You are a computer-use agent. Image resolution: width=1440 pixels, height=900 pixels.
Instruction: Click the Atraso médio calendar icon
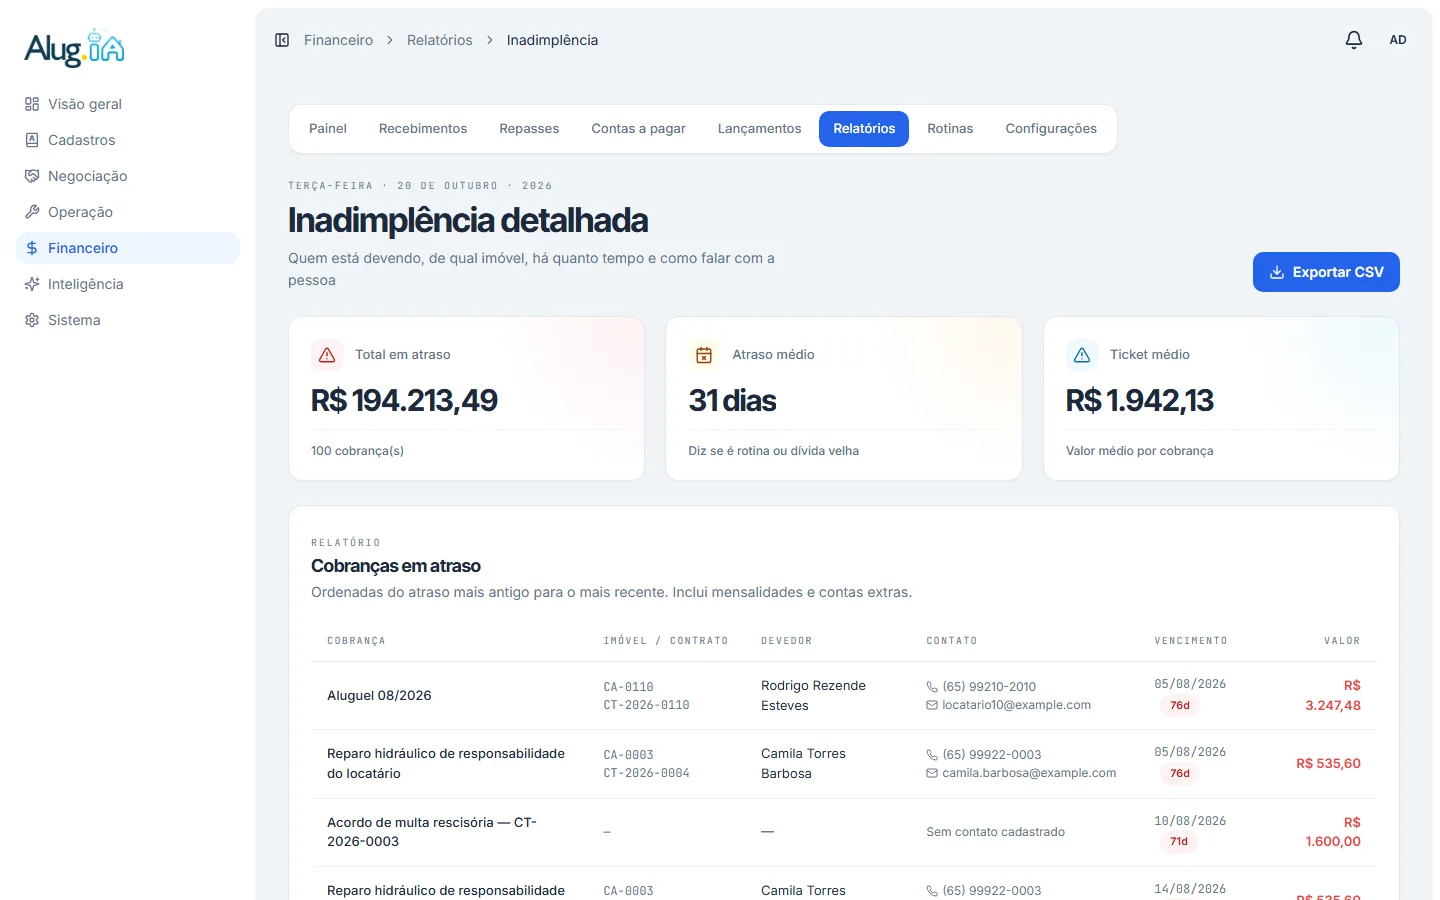[704, 355]
